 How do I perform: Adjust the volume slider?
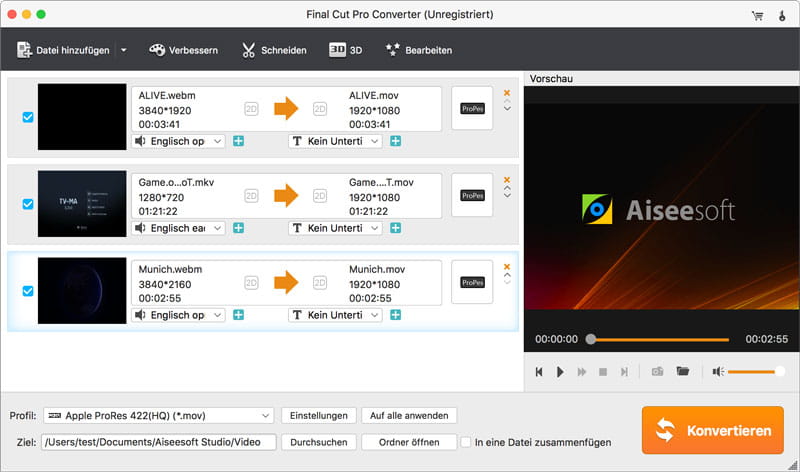click(756, 371)
